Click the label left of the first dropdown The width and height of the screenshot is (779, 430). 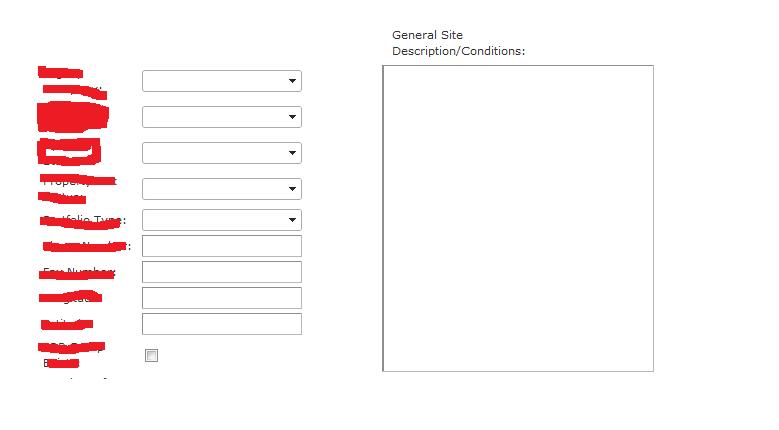coord(70,81)
